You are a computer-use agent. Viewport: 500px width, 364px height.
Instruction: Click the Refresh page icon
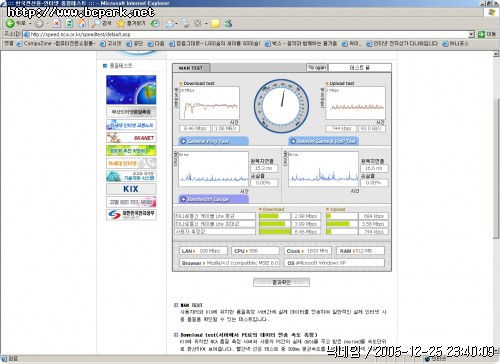coord(69,23)
